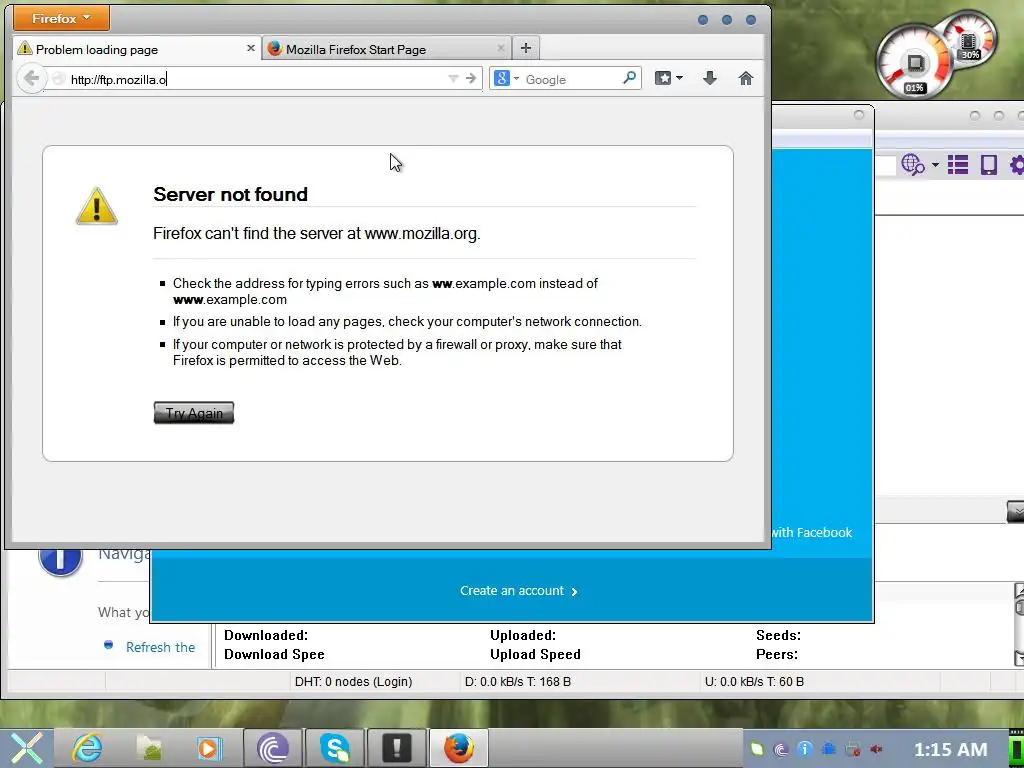Click the BitTorrent tray icon

[x=780, y=749]
